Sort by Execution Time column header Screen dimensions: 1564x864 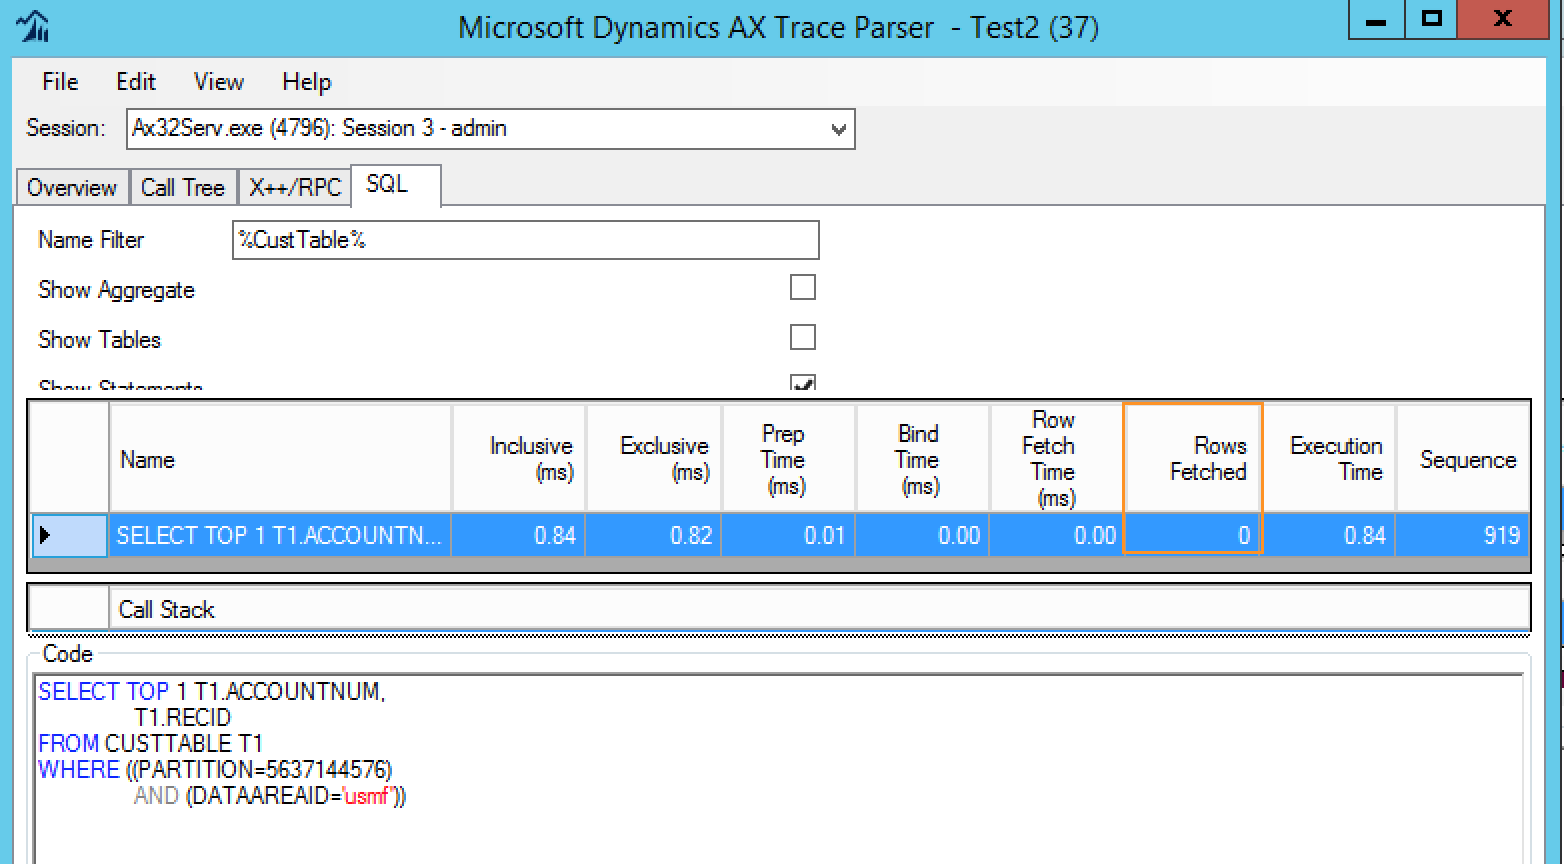click(1329, 459)
